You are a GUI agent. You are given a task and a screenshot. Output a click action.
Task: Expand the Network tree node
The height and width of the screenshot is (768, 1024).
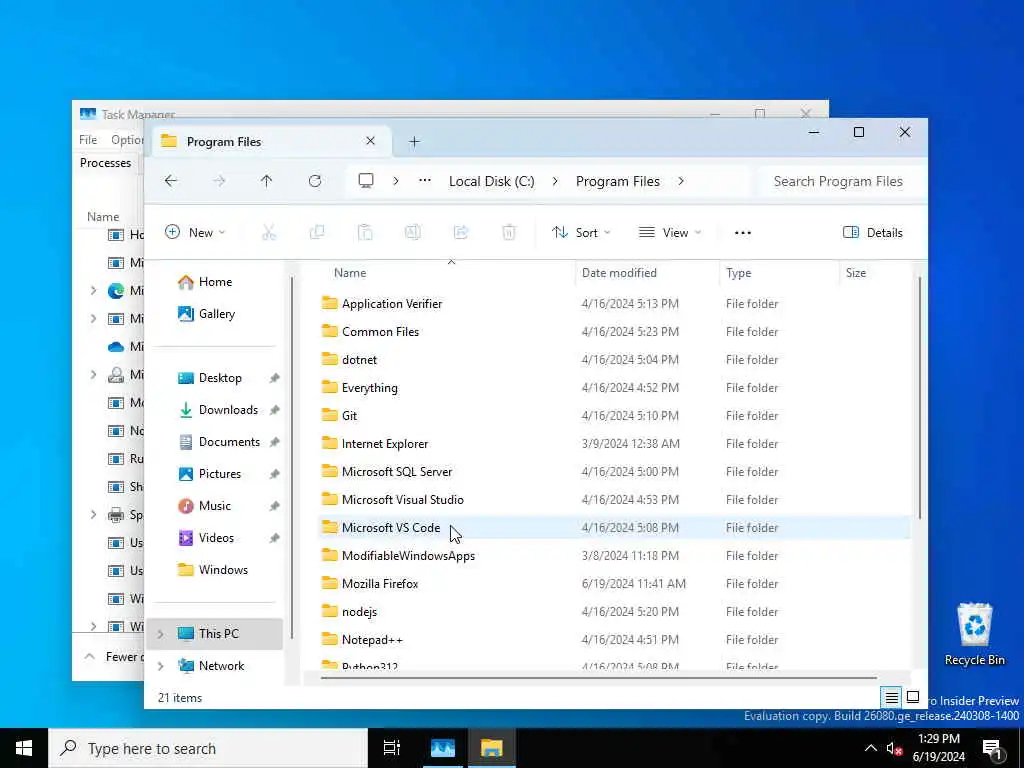(x=161, y=666)
